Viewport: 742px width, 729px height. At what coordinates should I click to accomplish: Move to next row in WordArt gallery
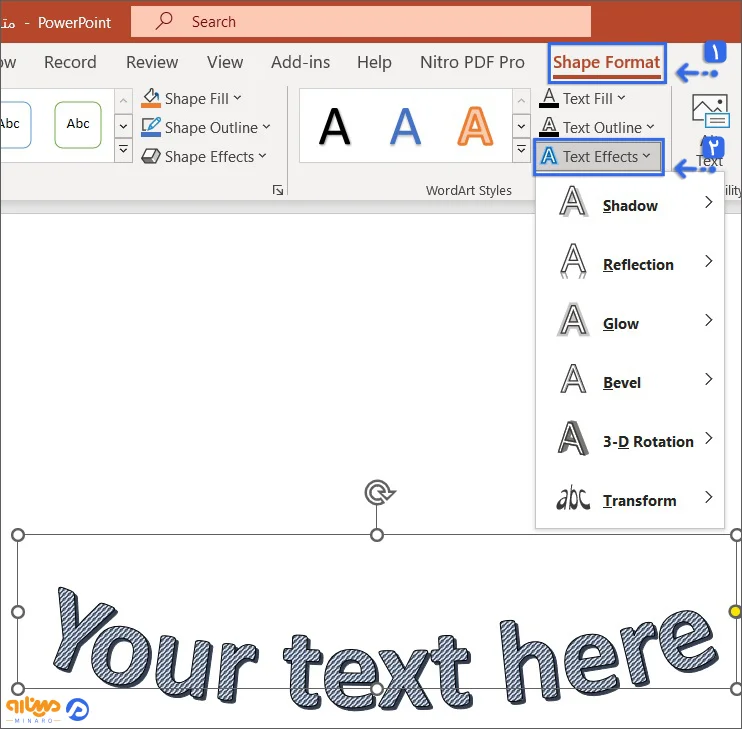pos(521,126)
